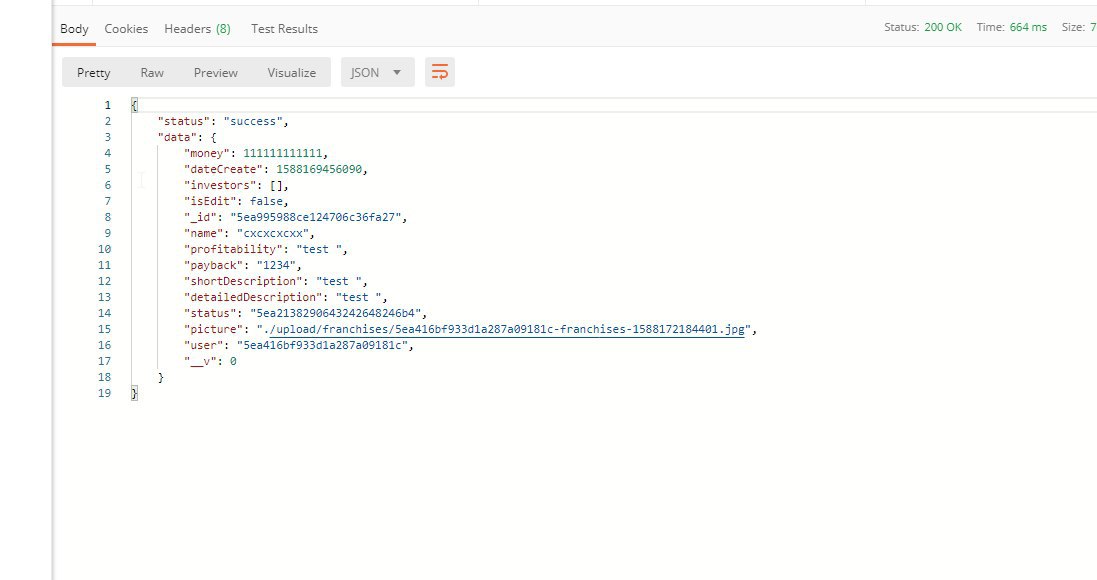This screenshot has height=580, width=1097.
Task: Open the Test Results tab
Action: 284,29
